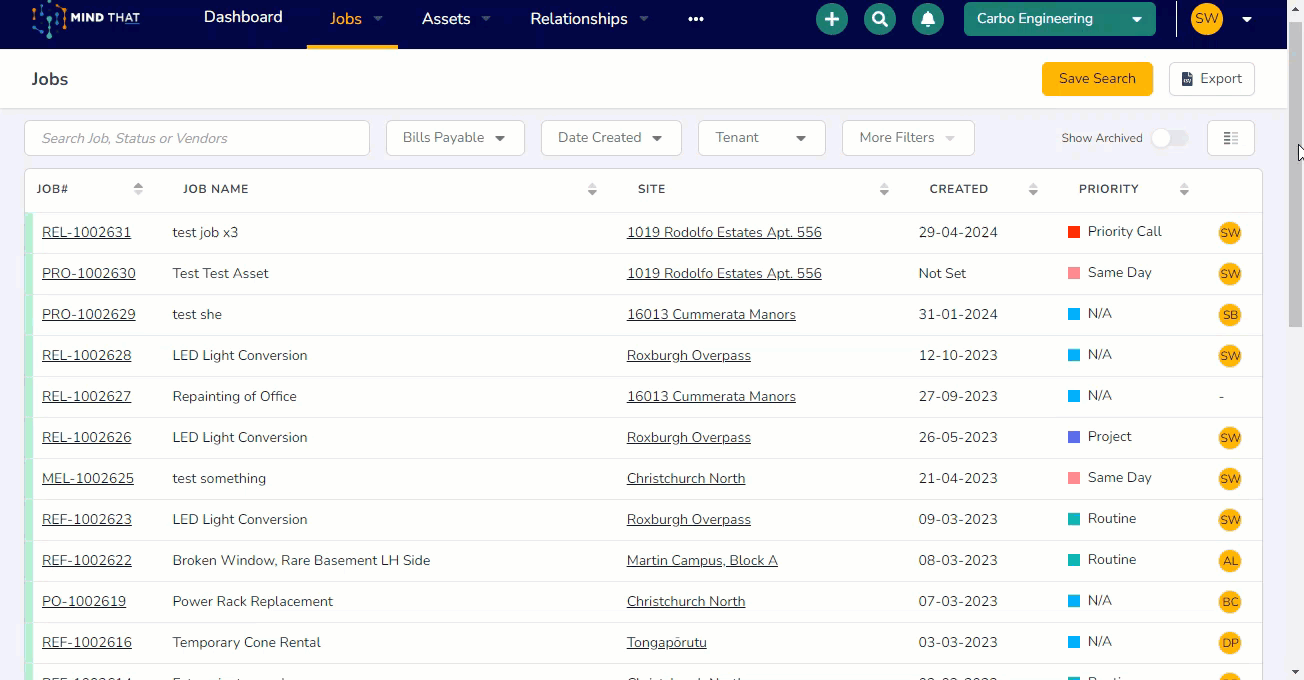Select the Assets nav item

[446, 19]
